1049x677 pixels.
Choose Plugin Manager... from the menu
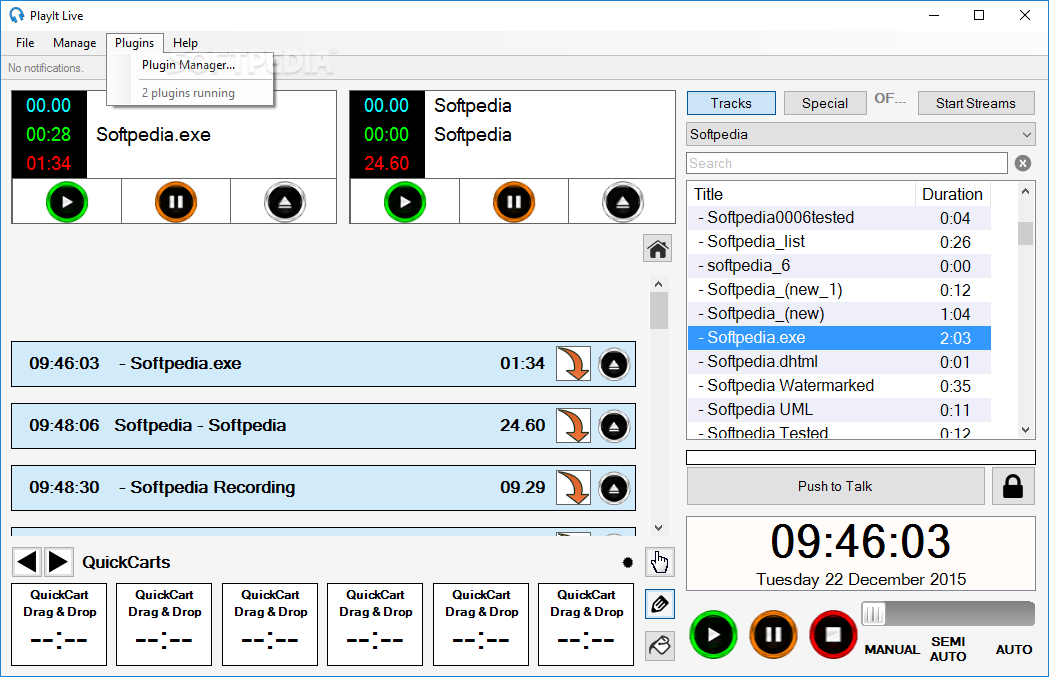pos(189,65)
